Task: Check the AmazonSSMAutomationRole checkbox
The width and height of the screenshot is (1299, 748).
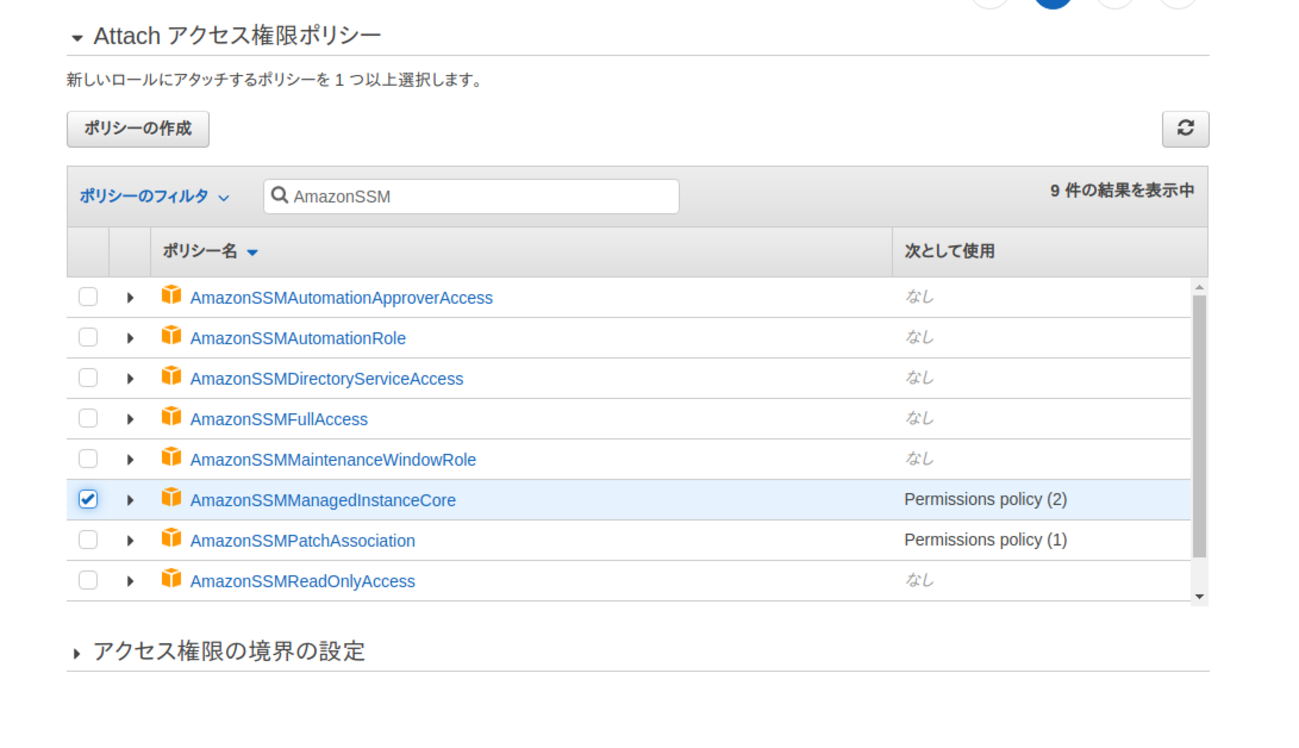Action: tap(88, 337)
